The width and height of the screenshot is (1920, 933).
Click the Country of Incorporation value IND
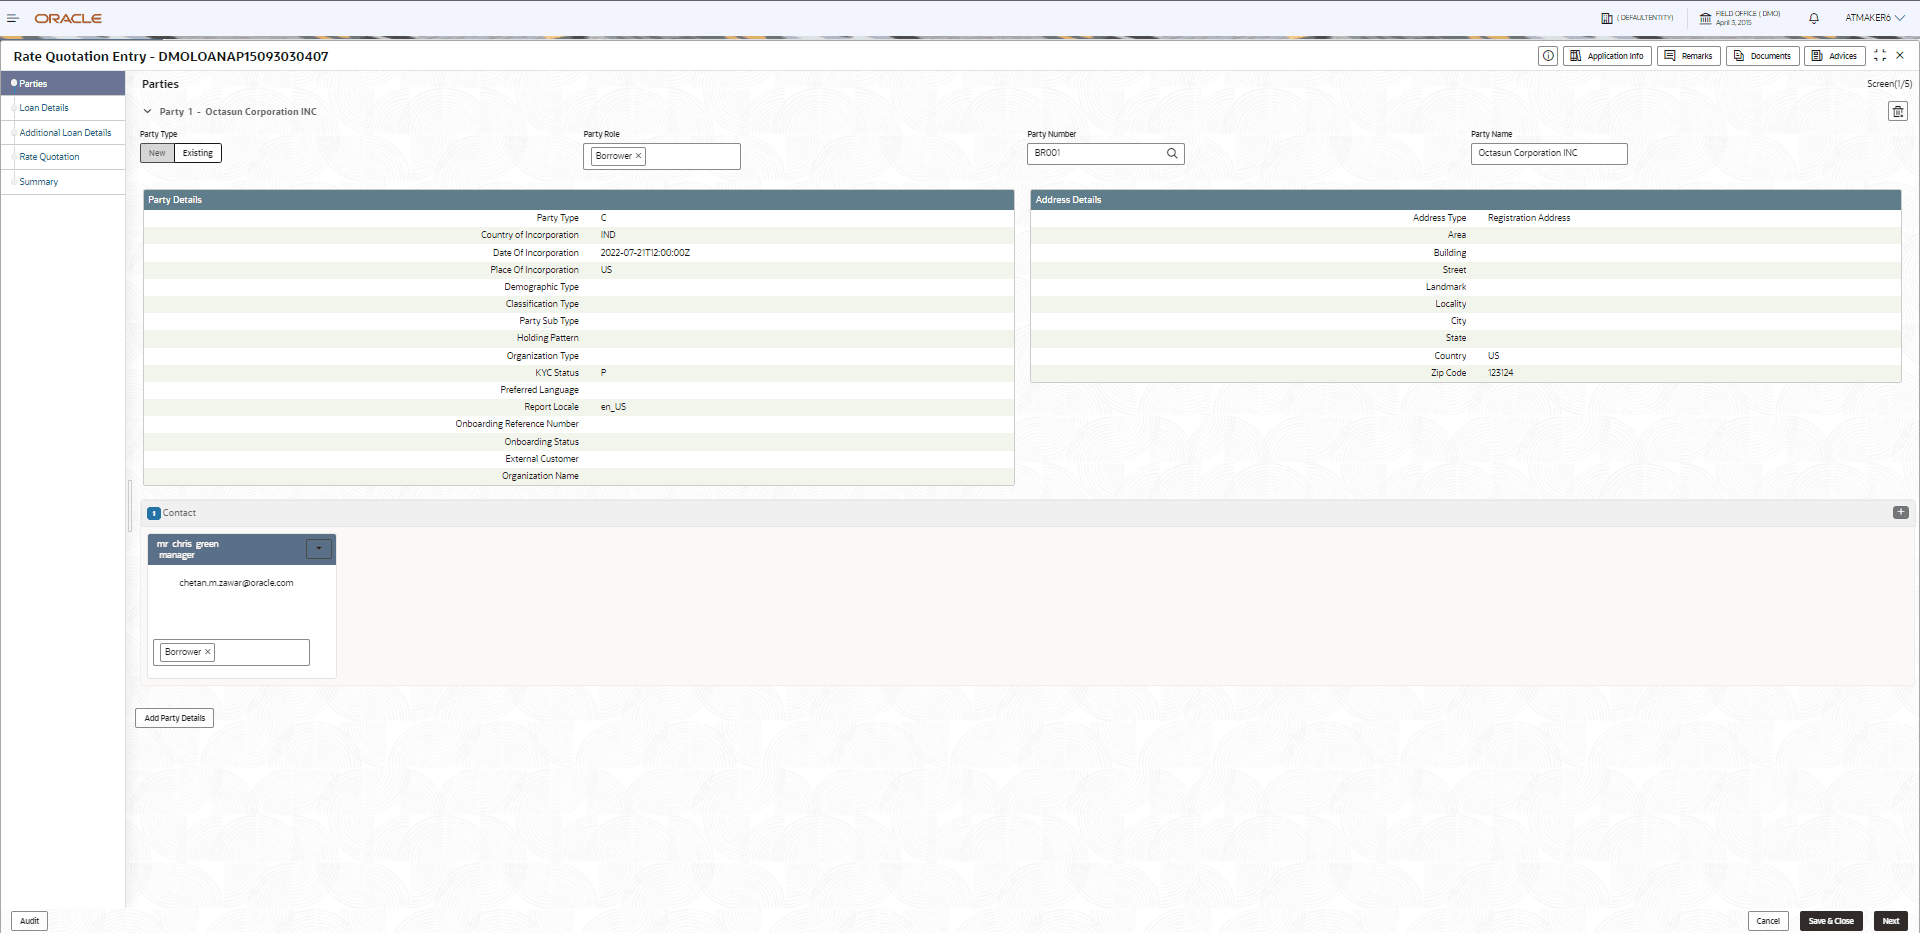[x=608, y=235]
